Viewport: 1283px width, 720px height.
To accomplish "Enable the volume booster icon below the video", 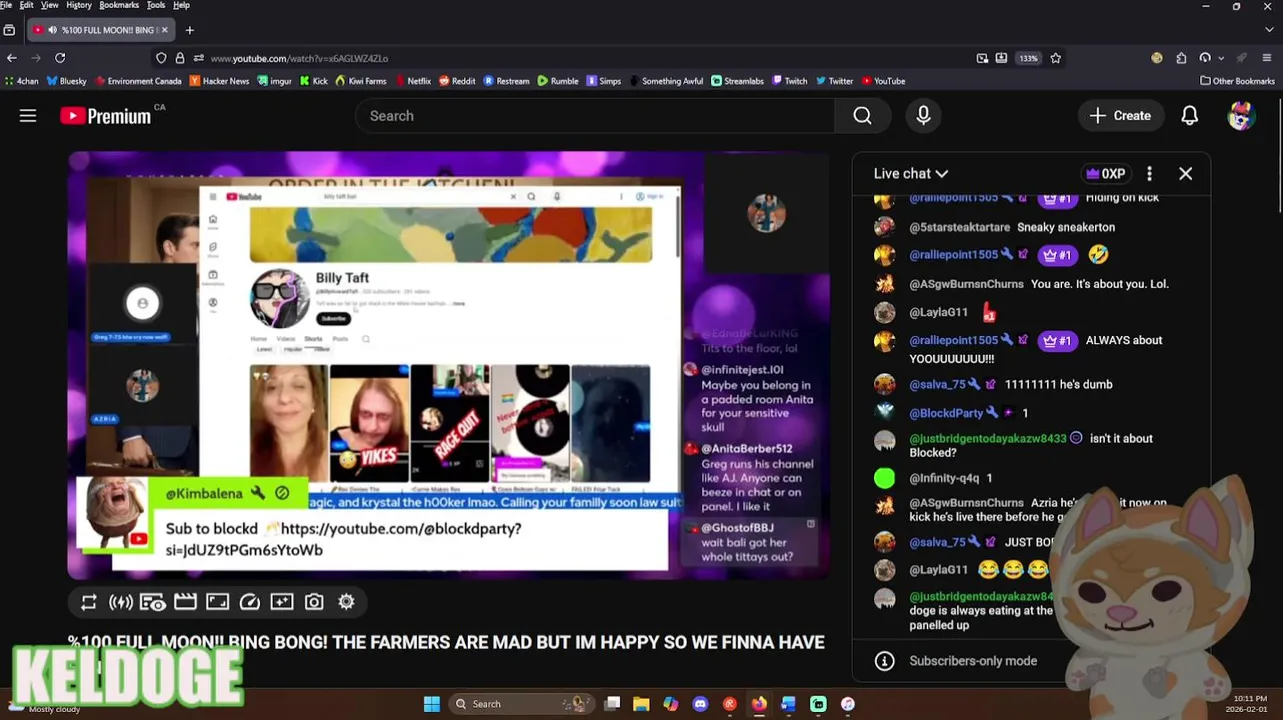I will [121, 602].
